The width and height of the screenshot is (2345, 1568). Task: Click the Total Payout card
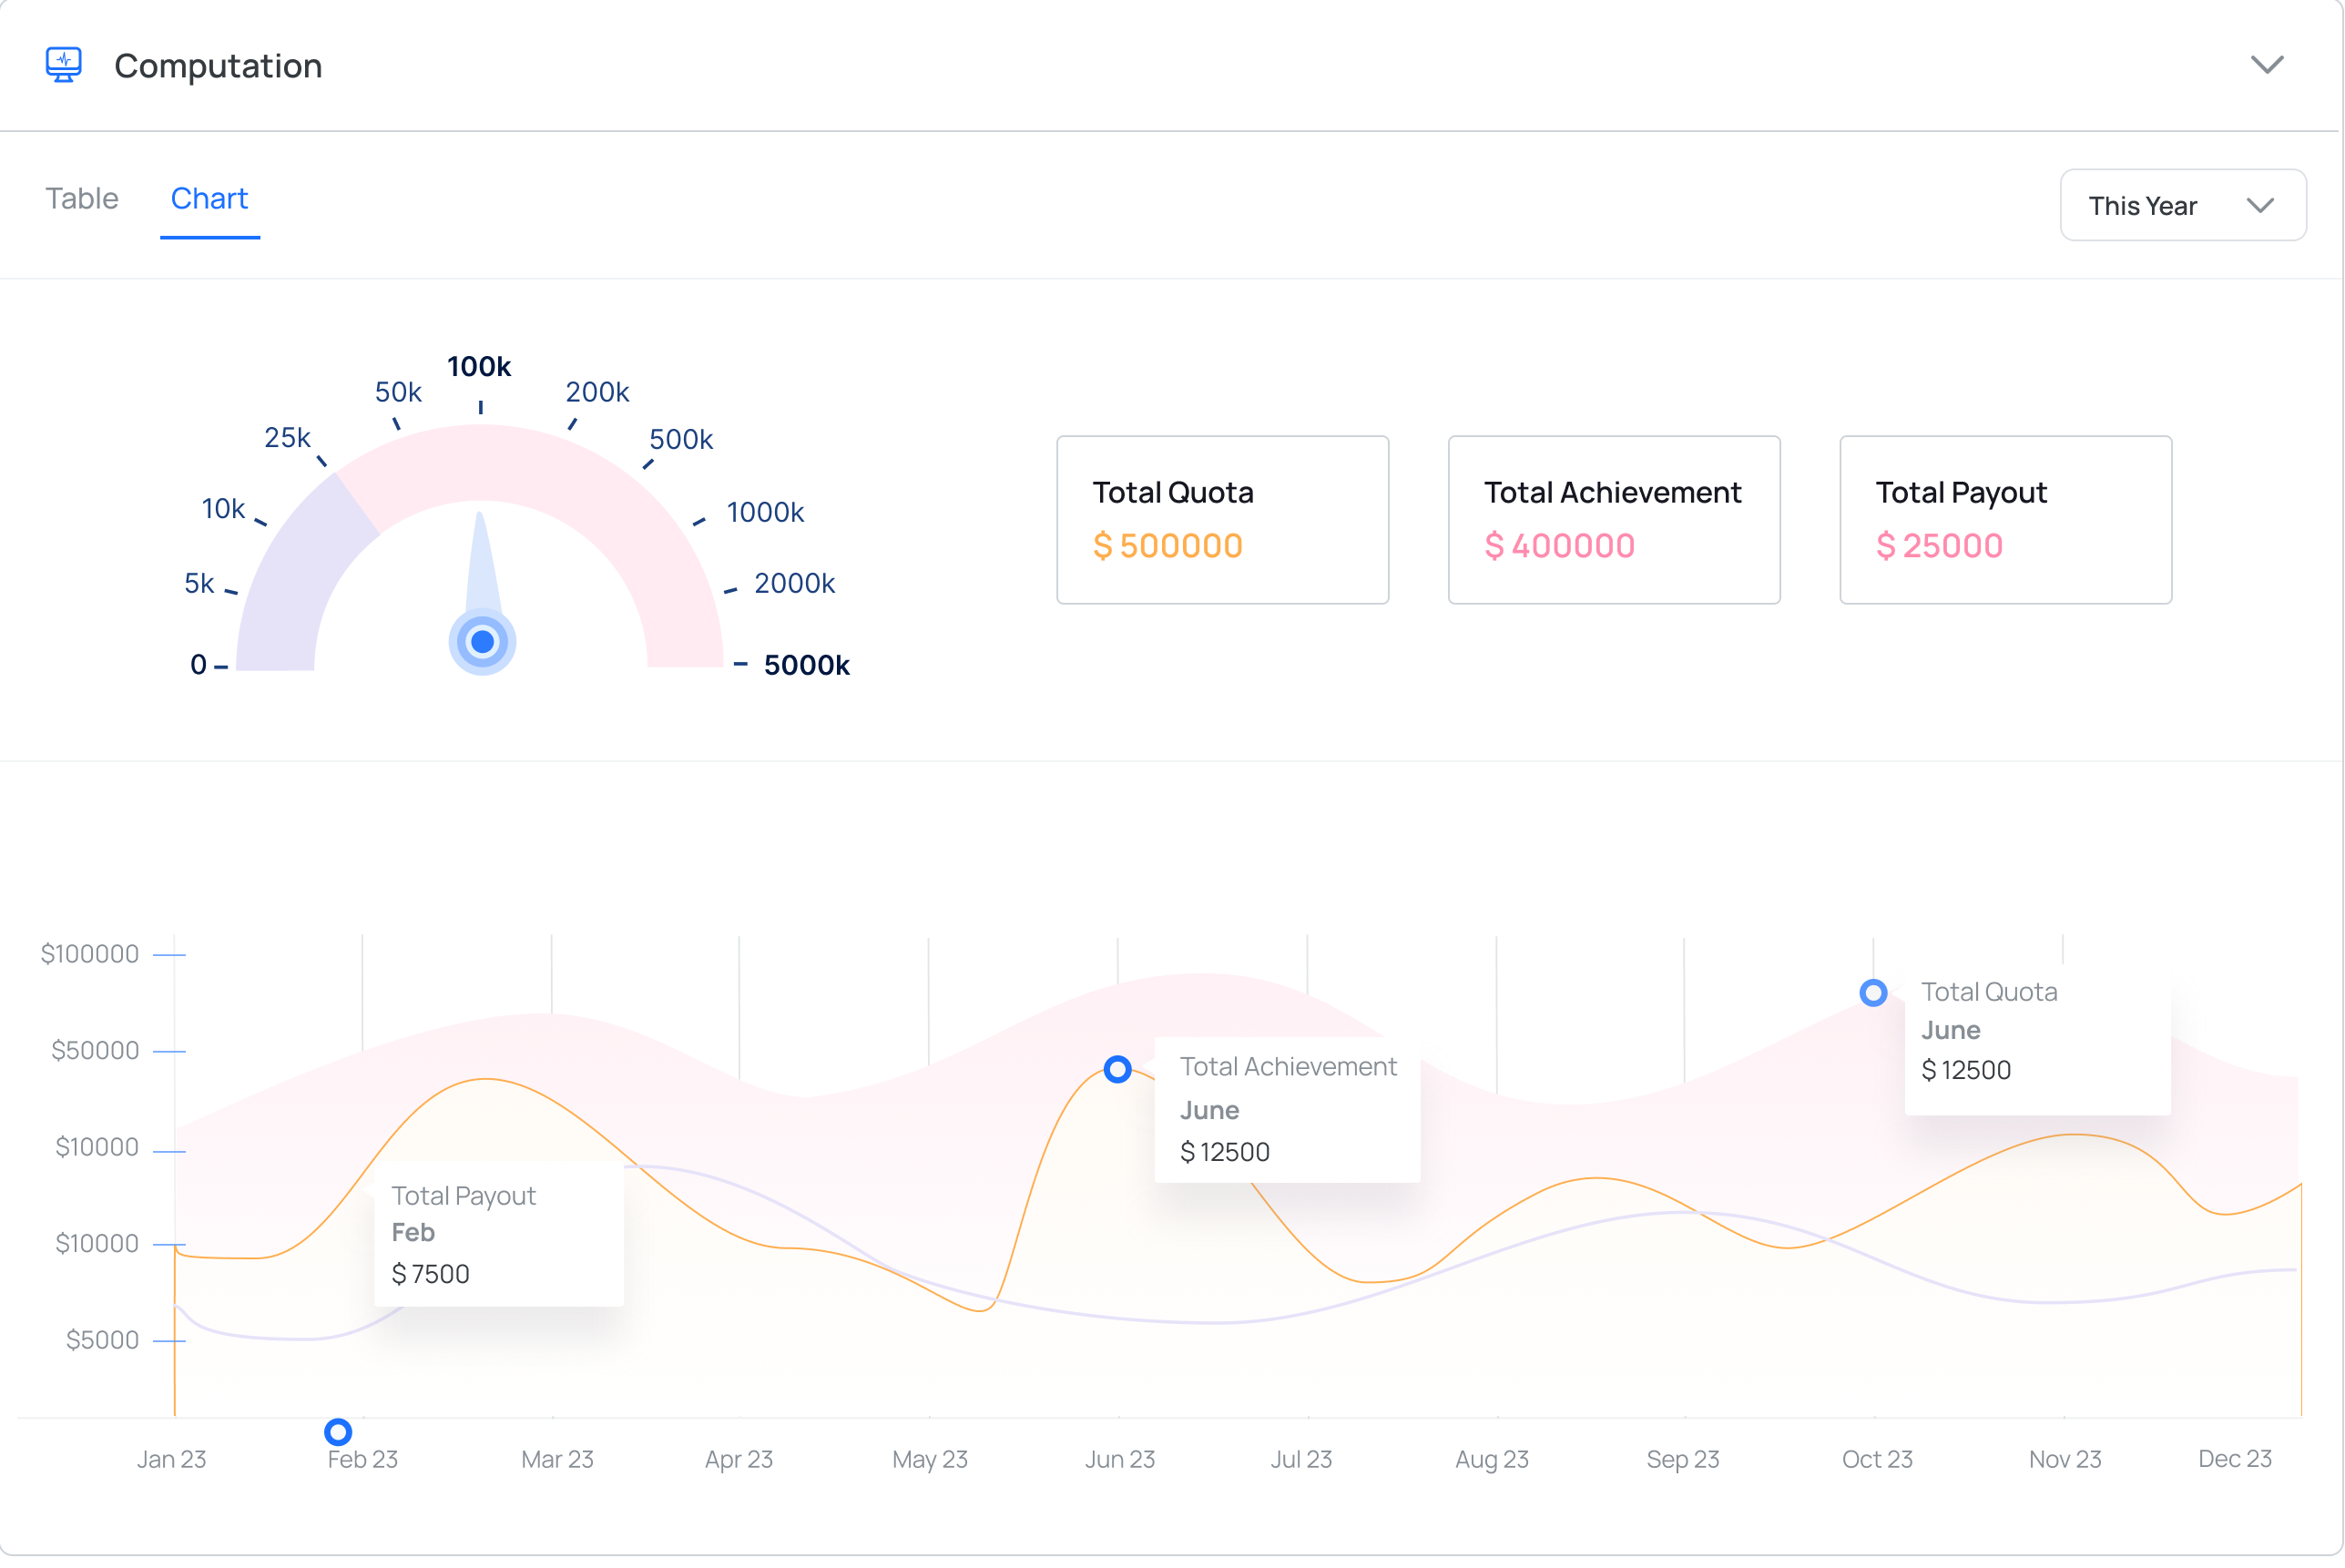click(x=2005, y=520)
